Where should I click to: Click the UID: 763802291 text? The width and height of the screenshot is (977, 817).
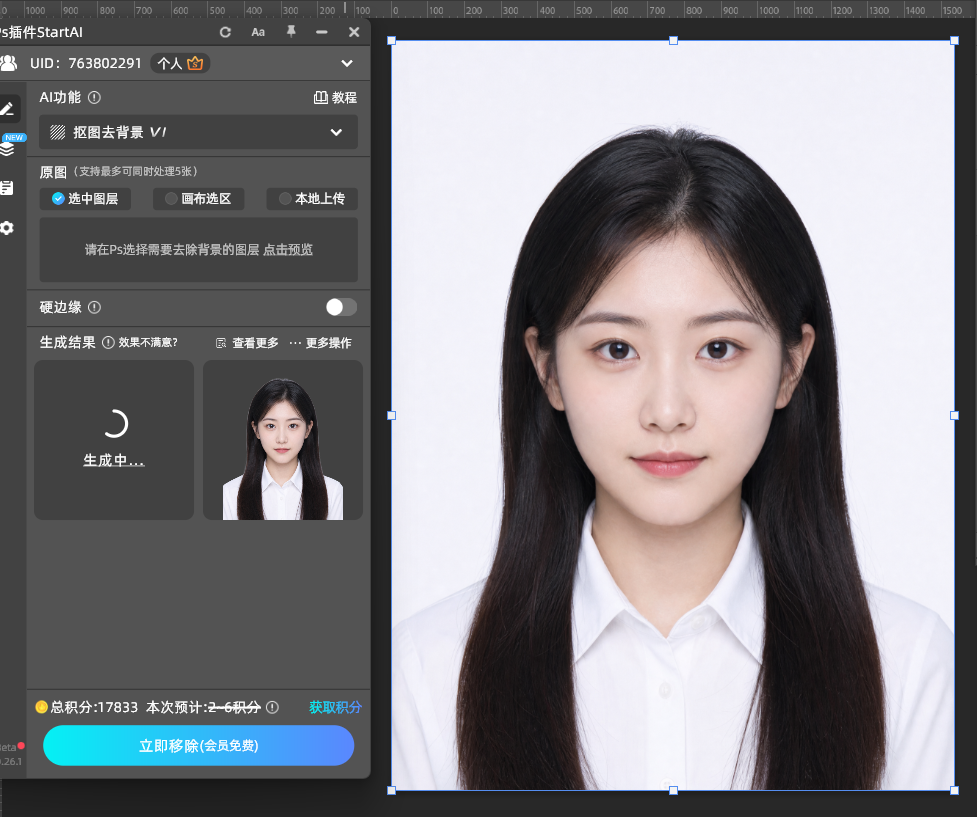pos(86,63)
